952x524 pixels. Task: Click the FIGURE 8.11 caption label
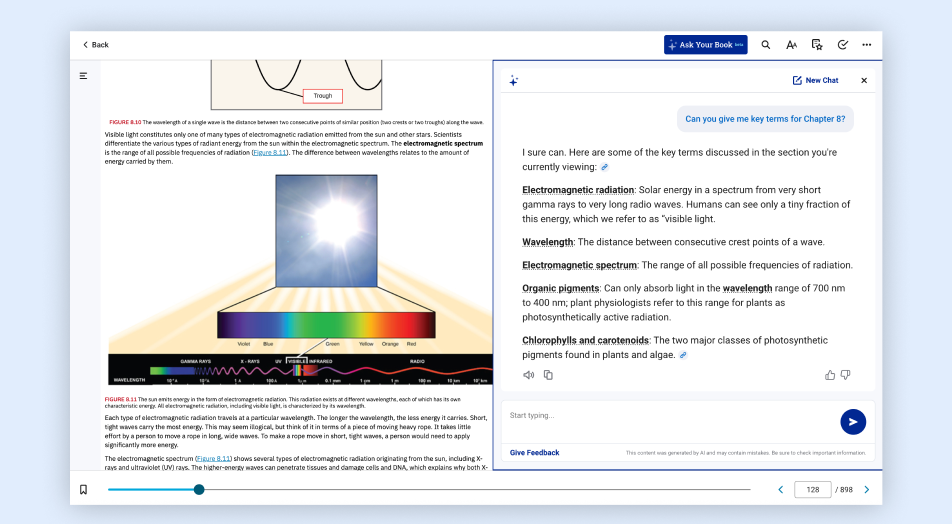tap(120, 400)
